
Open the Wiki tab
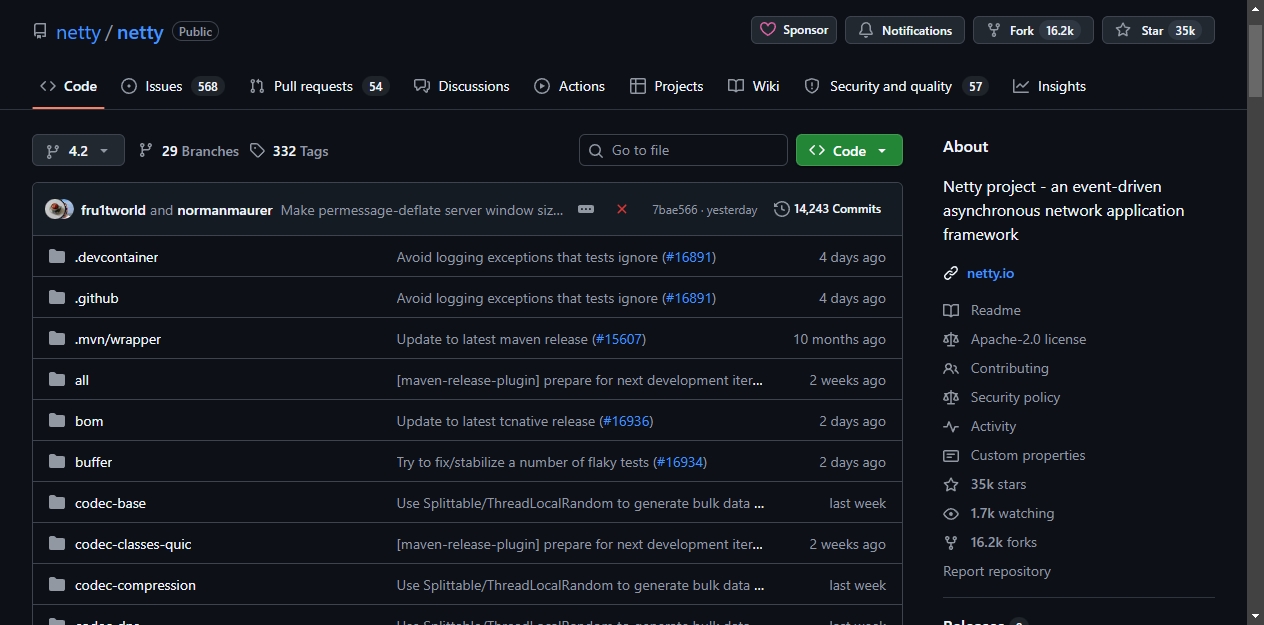[754, 86]
